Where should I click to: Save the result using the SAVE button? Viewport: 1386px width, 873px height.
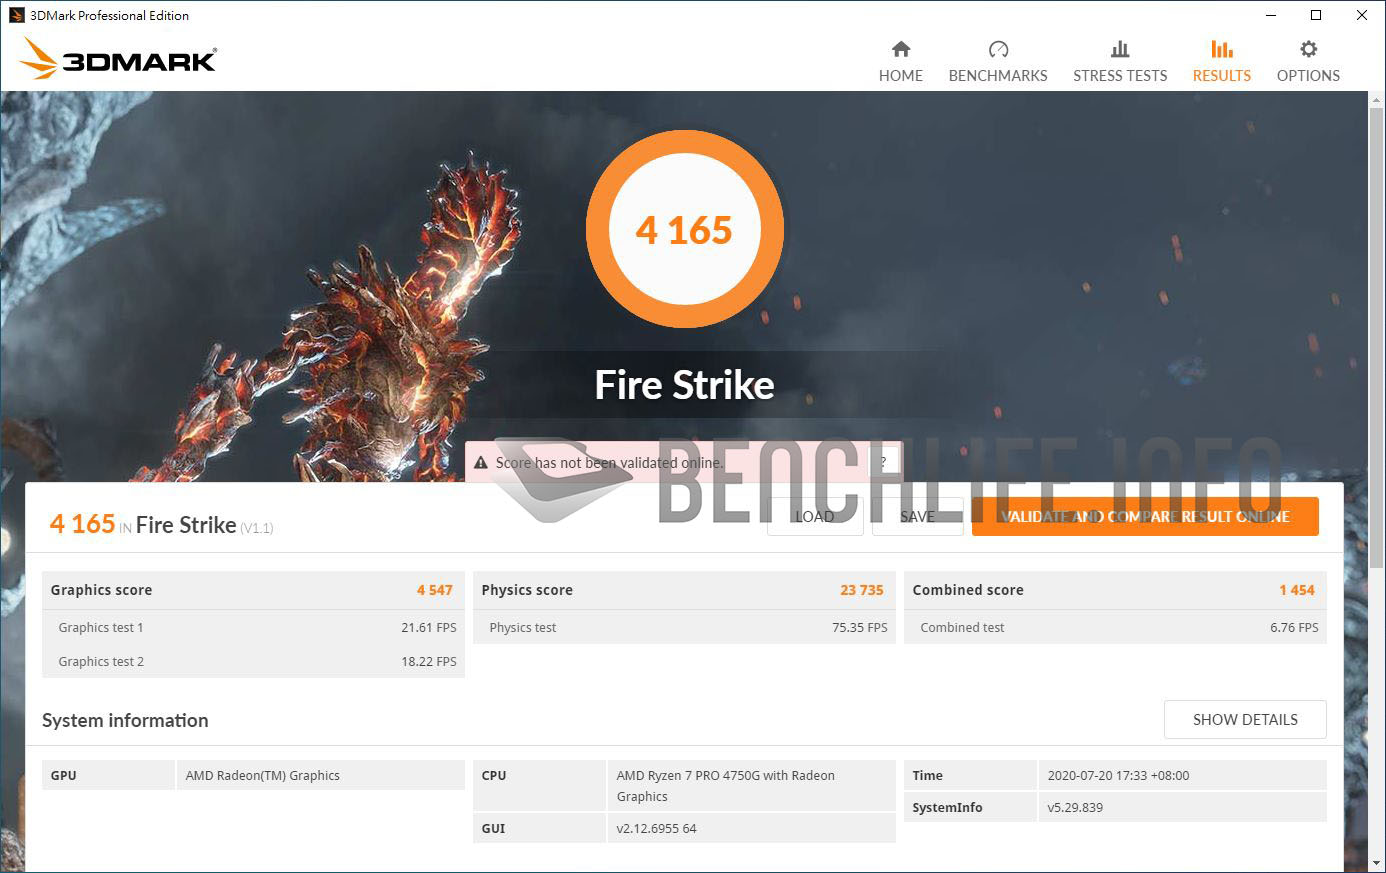[917, 516]
